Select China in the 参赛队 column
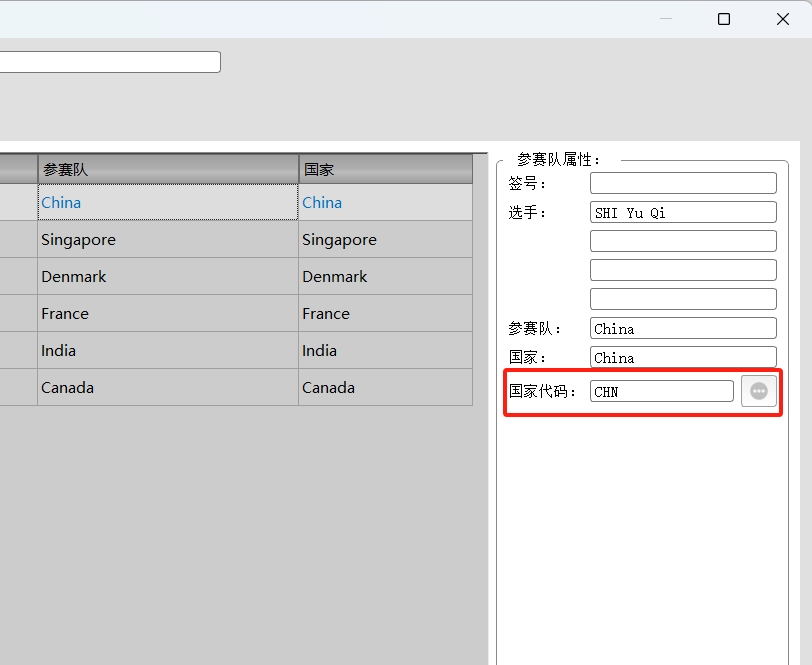The height and width of the screenshot is (665, 812). [x=61, y=202]
